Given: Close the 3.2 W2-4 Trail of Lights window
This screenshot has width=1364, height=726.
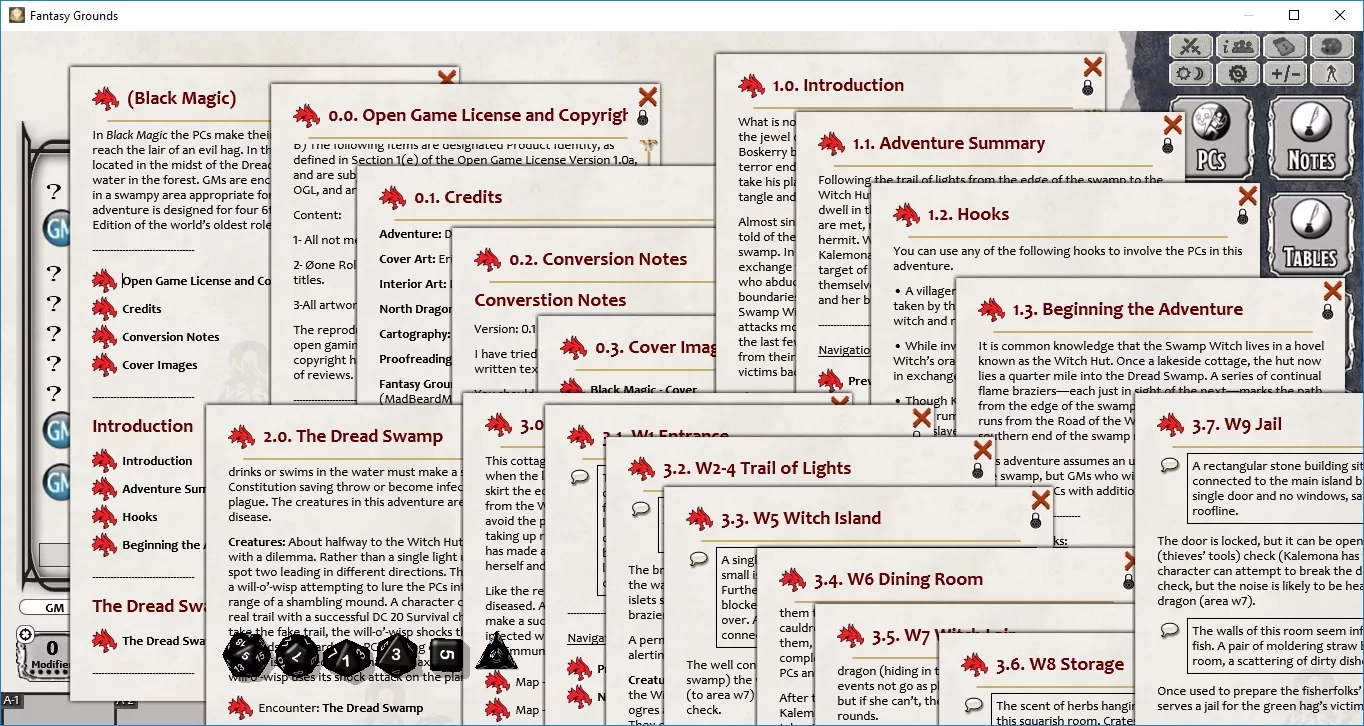Looking at the screenshot, I should pos(983,450).
